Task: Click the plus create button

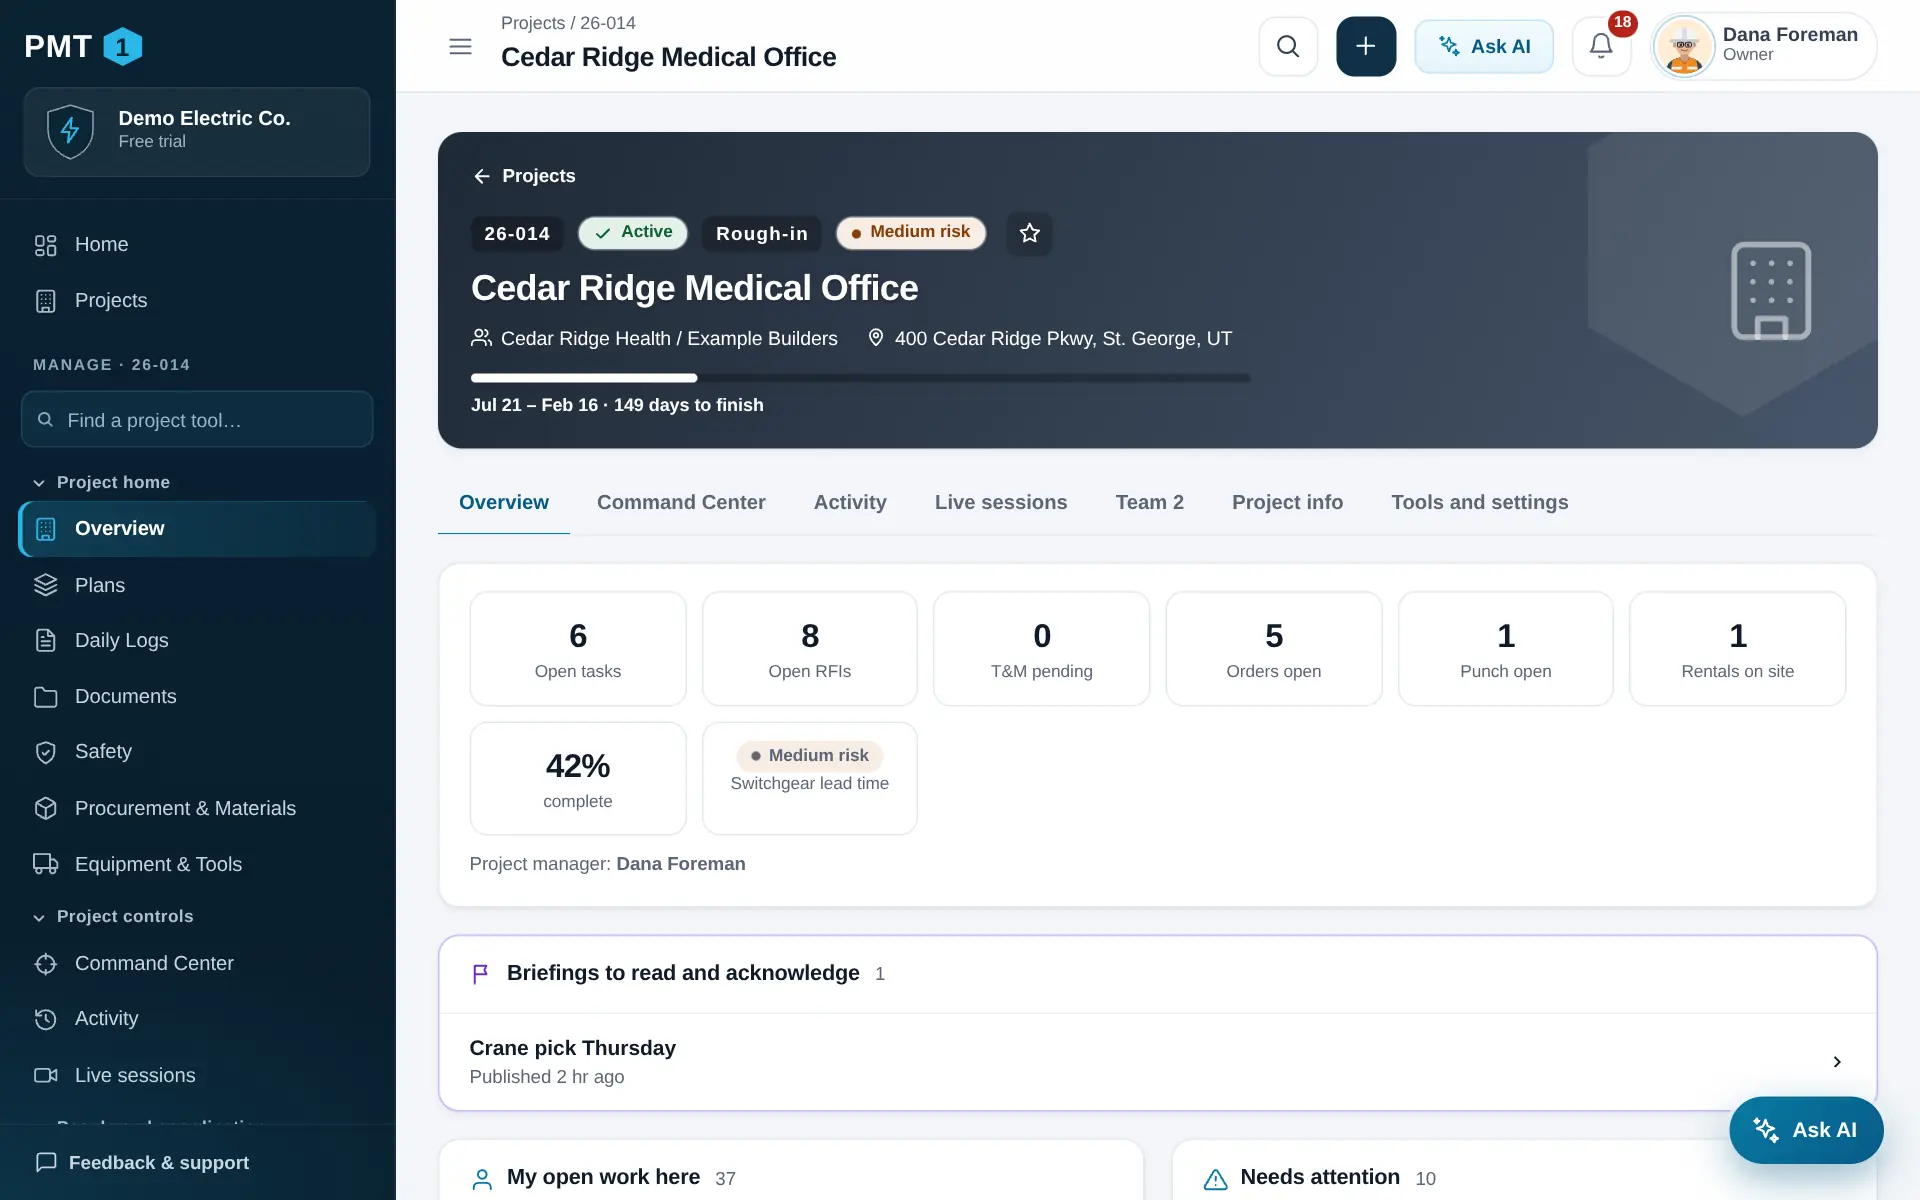Action: 1366,46
